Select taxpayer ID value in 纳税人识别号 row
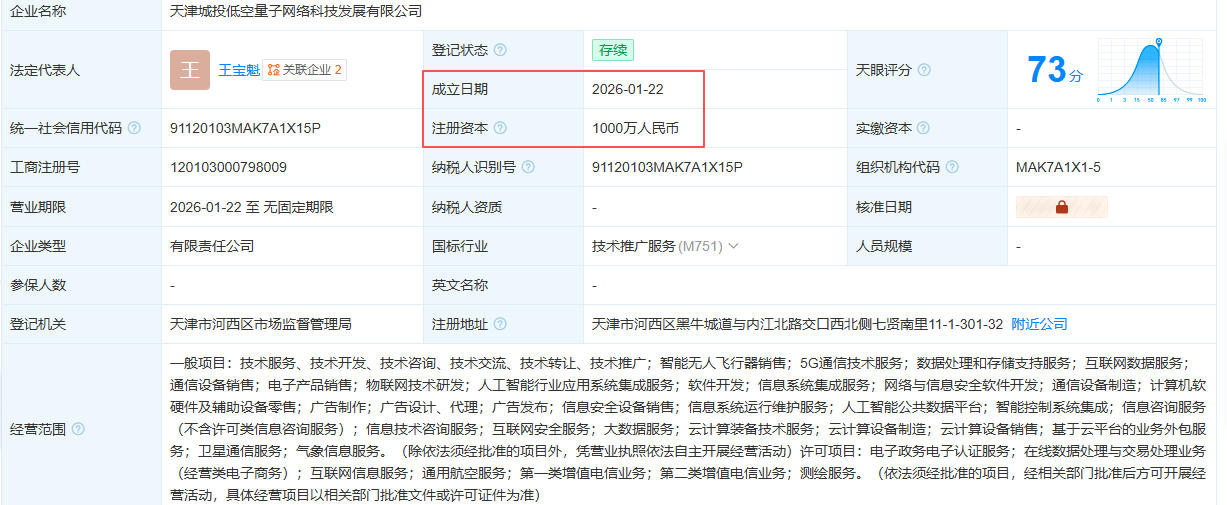The width and height of the screenshot is (1227, 505). pos(667,167)
